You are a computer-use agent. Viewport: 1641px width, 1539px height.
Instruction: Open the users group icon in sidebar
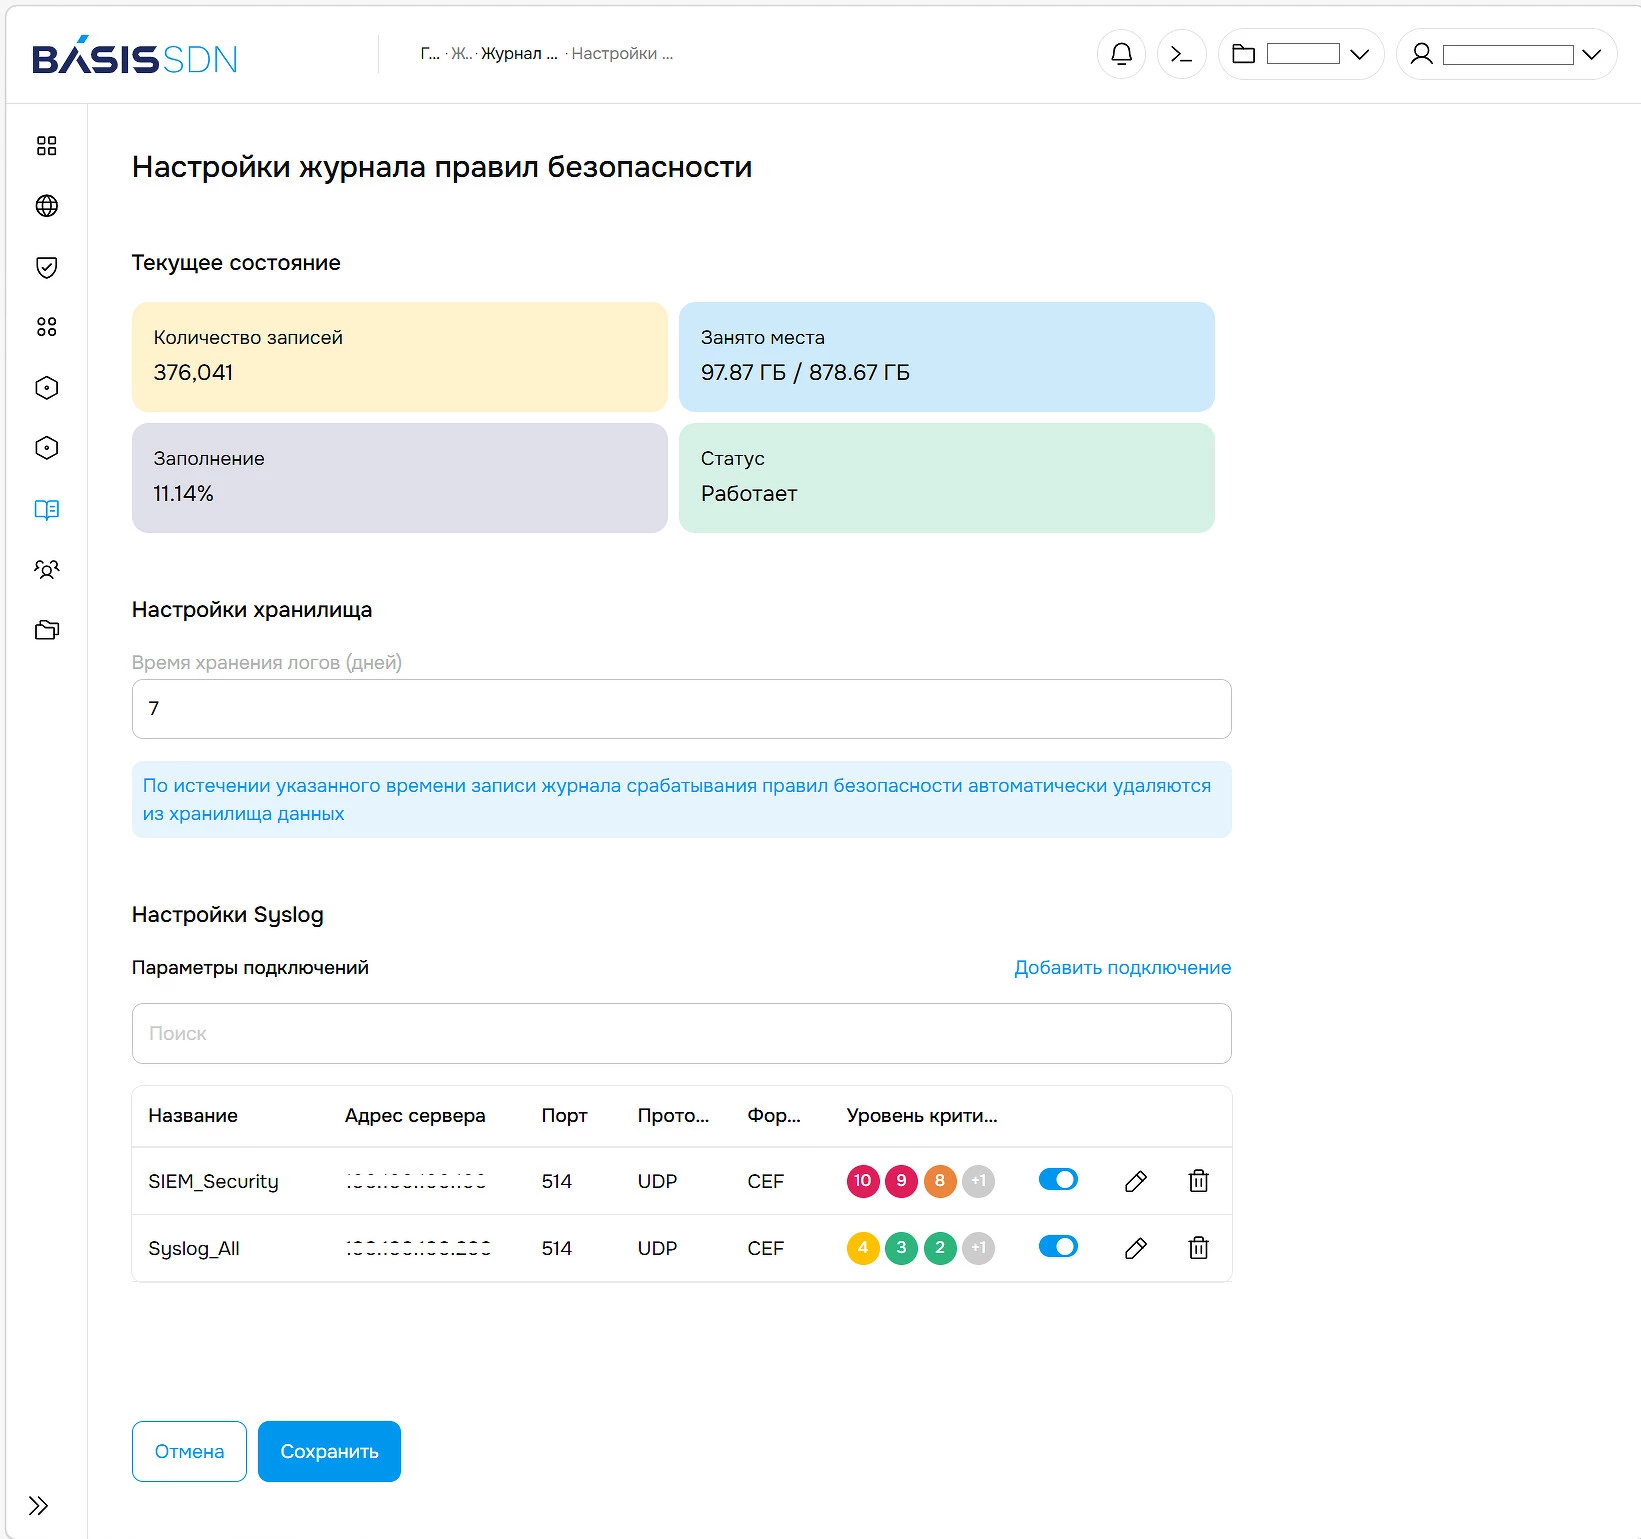point(47,569)
